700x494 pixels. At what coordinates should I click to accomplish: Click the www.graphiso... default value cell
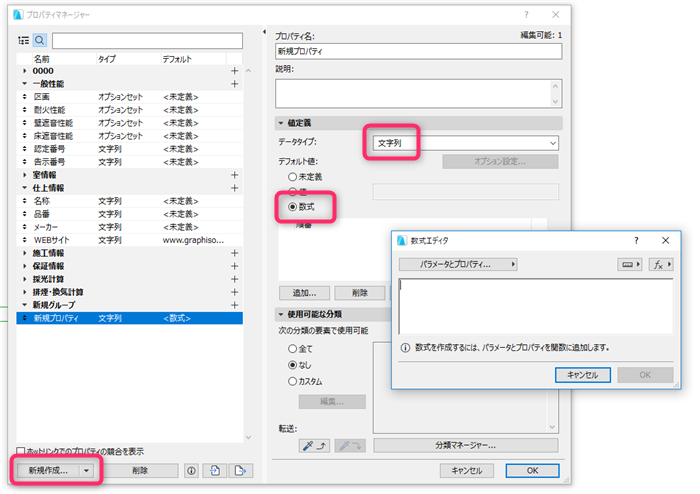[193, 240]
